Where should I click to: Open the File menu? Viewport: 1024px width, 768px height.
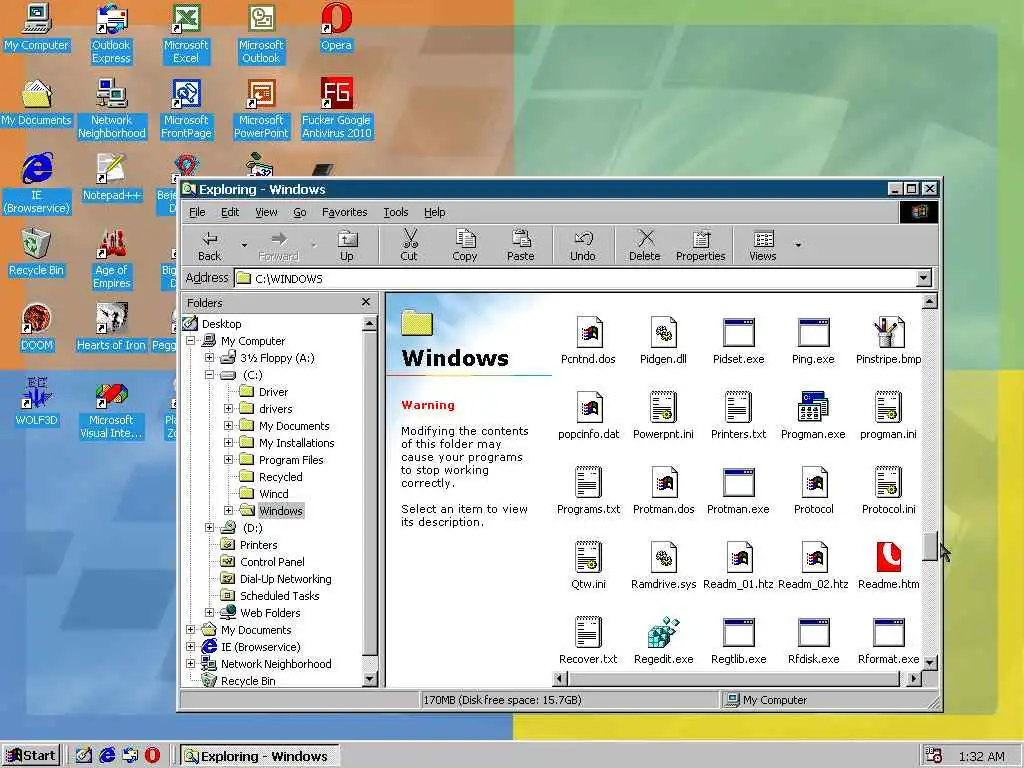[x=197, y=212]
